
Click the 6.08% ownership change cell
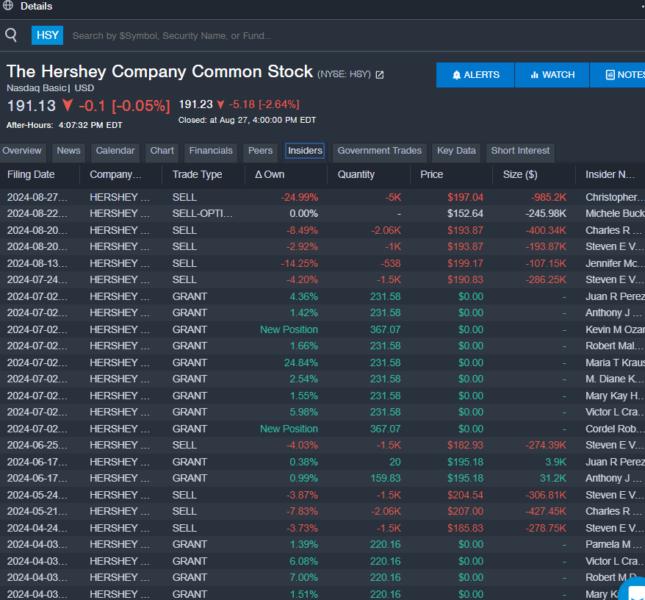304,561
